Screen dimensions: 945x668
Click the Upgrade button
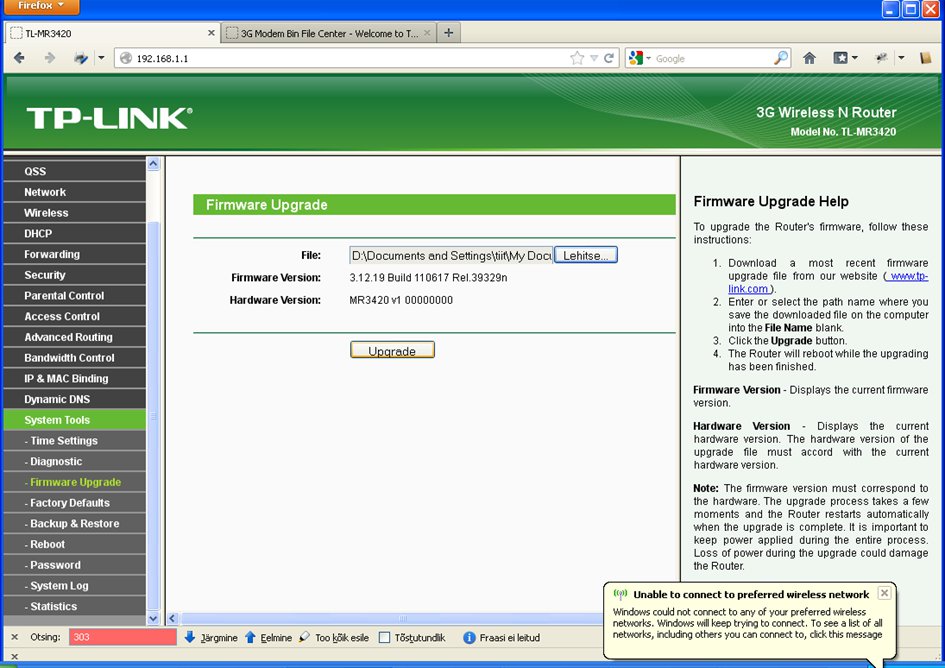point(392,350)
